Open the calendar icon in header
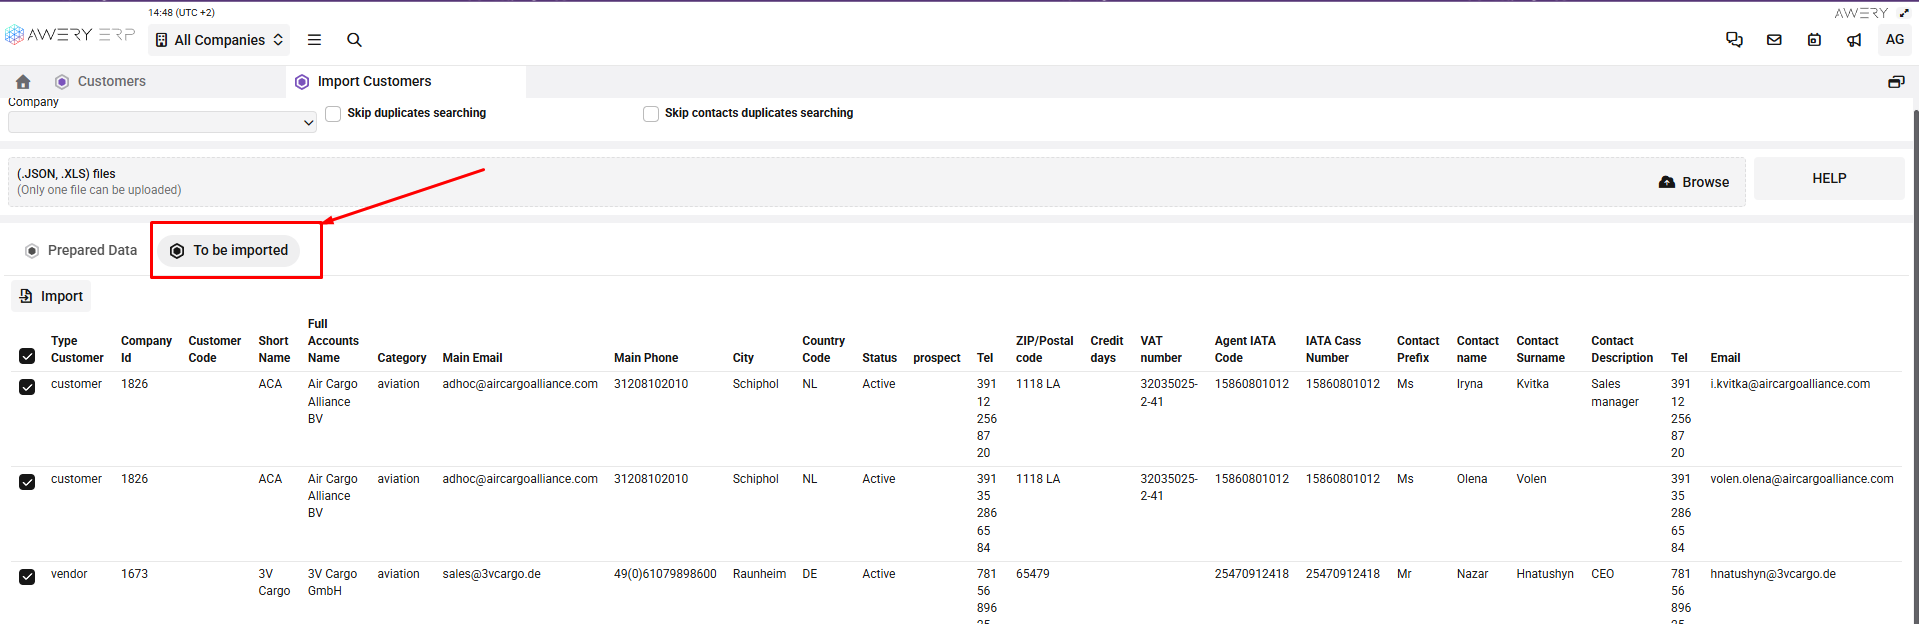 [1814, 40]
